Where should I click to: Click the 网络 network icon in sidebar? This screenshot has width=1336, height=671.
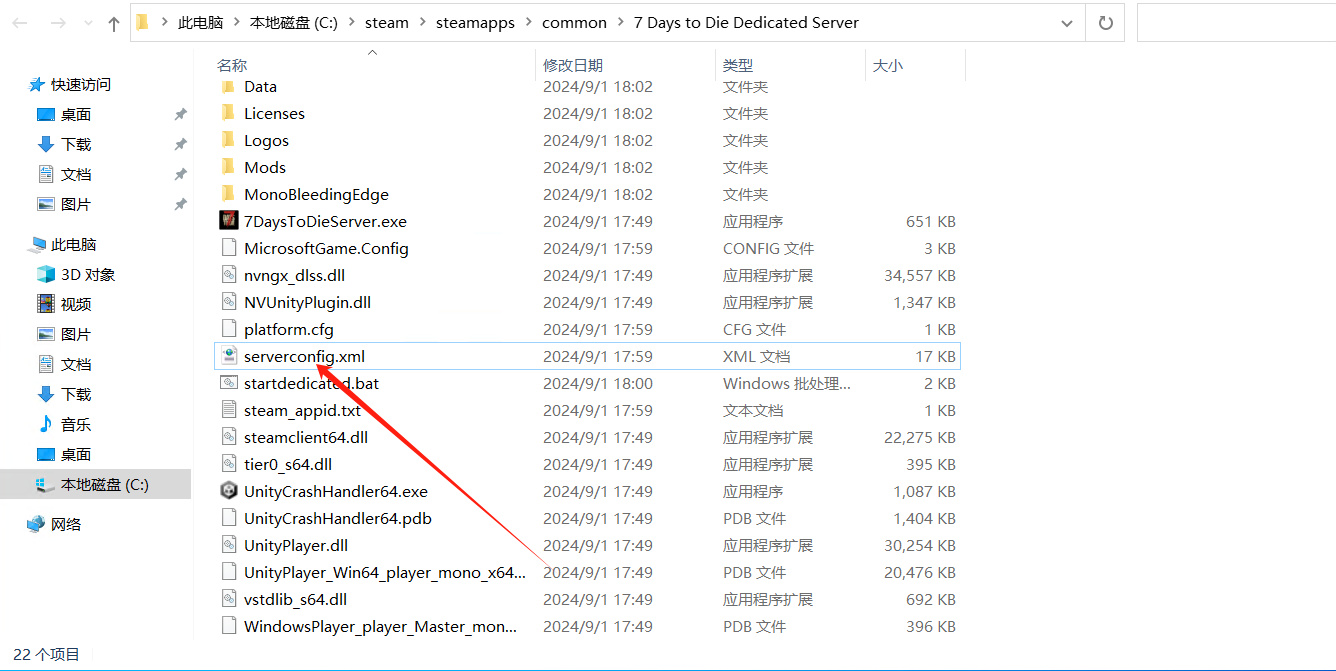pos(37,524)
